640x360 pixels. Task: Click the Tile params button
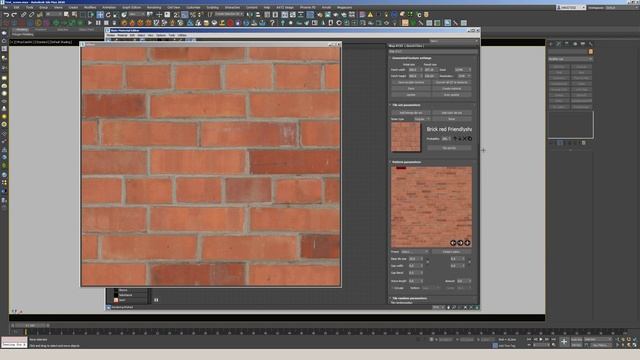point(449,148)
